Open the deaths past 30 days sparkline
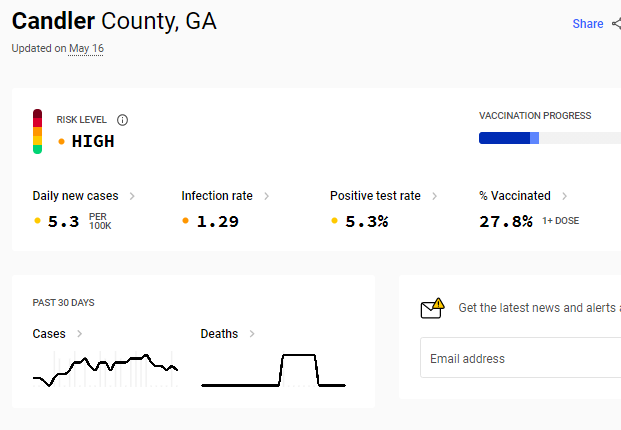This screenshot has height=430, width=621. [274, 370]
